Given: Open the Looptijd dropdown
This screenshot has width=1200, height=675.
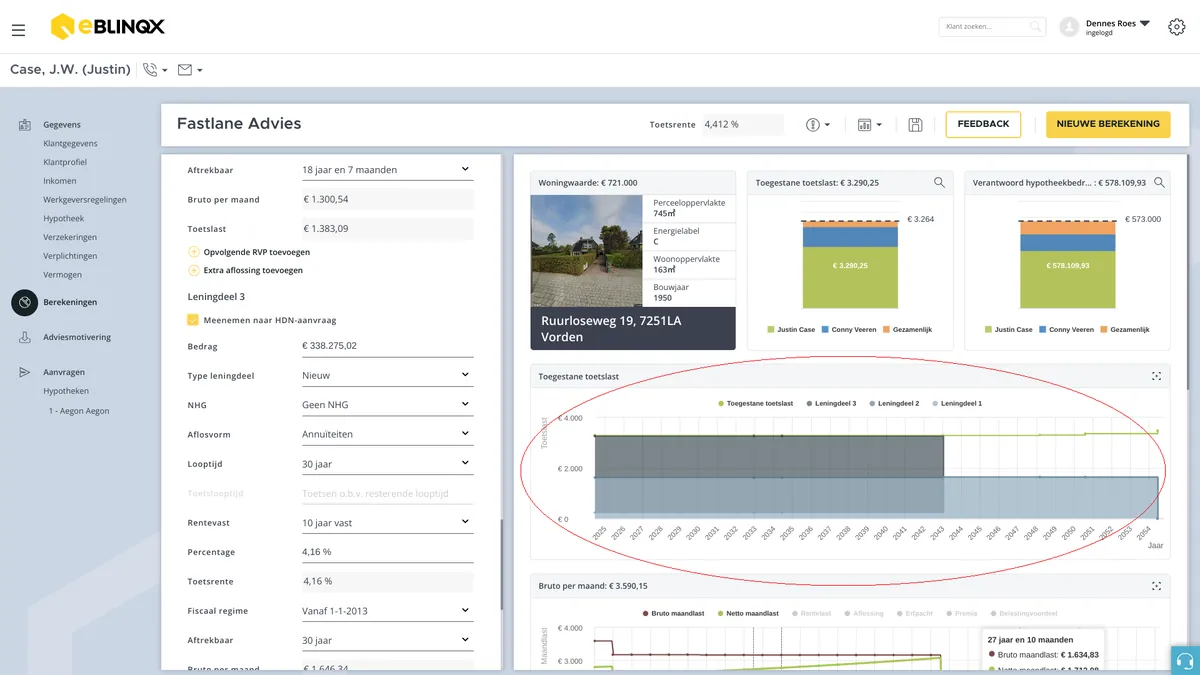Looking at the screenshot, I should 387,464.
